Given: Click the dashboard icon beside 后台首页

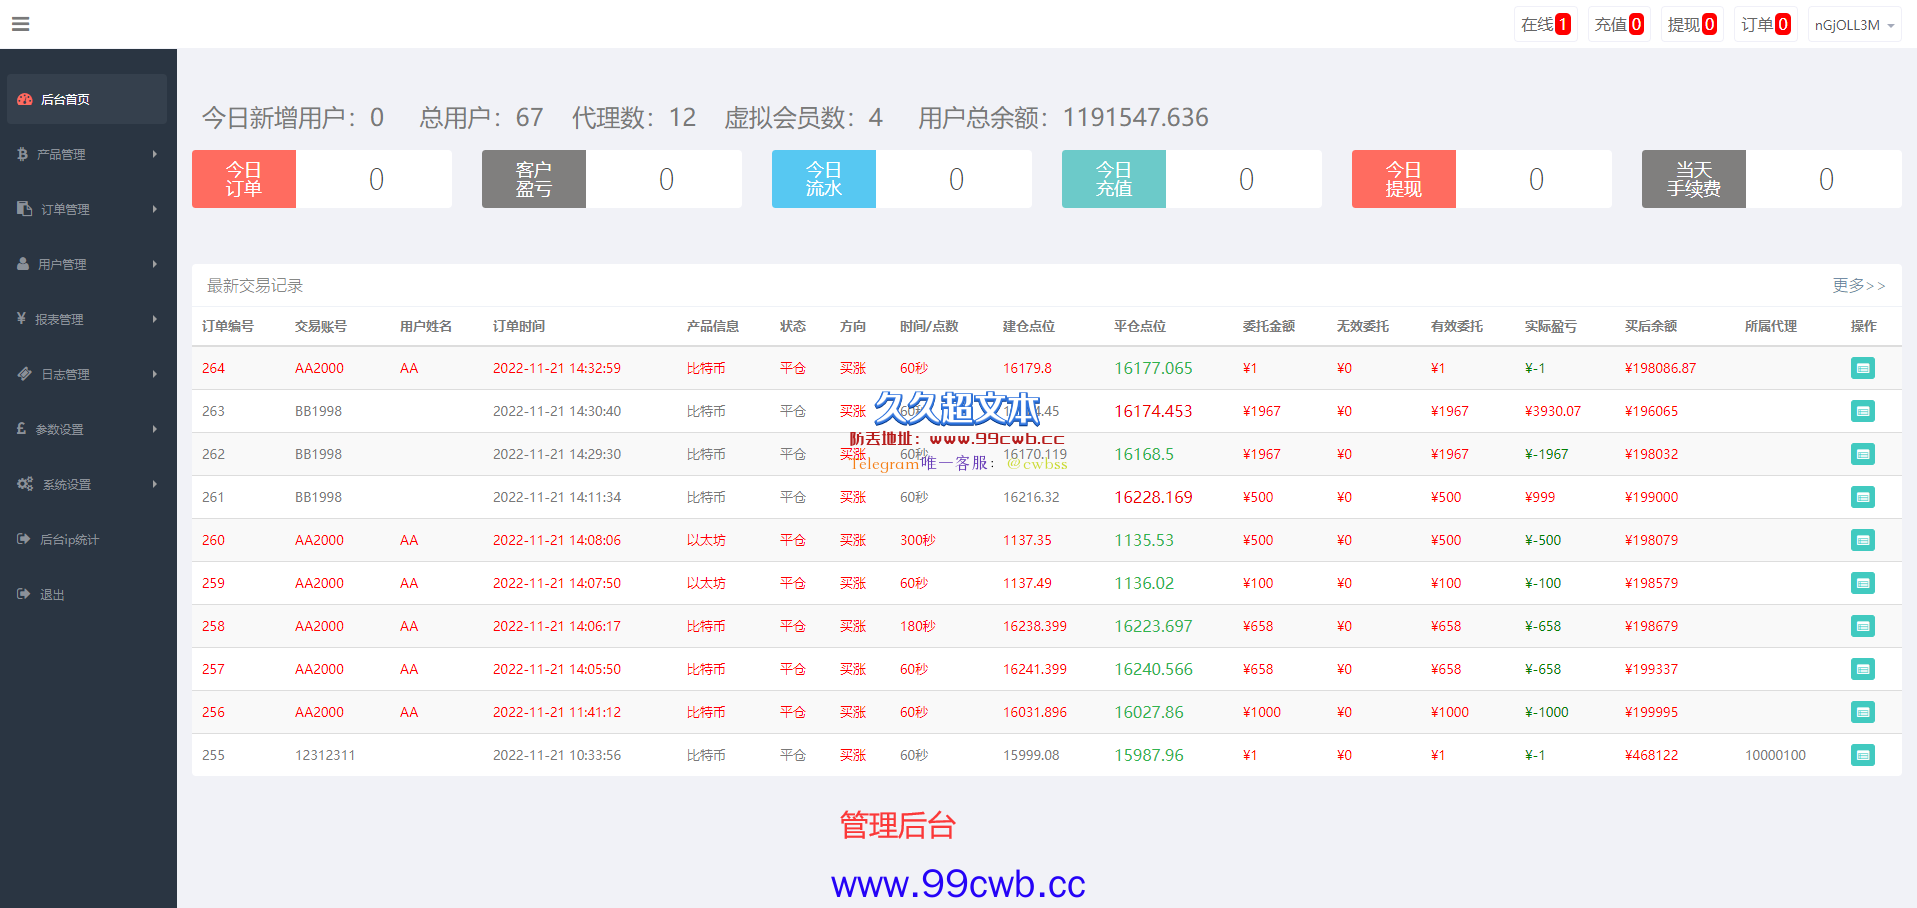Looking at the screenshot, I should pyautogui.click(x=25, y=99).
